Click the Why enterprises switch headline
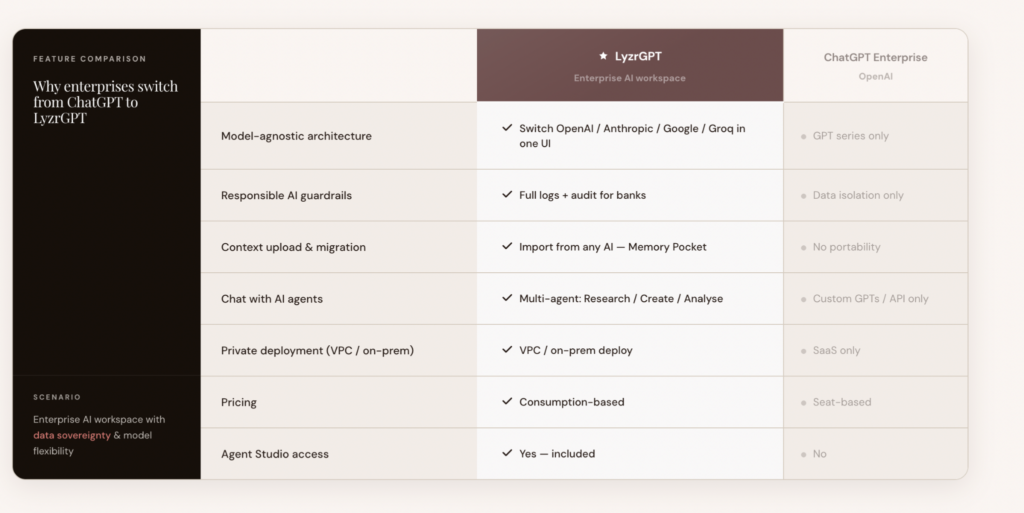The height and width of the screenshot is (513, 1024). pyautogui.click(x=105, y=102)
